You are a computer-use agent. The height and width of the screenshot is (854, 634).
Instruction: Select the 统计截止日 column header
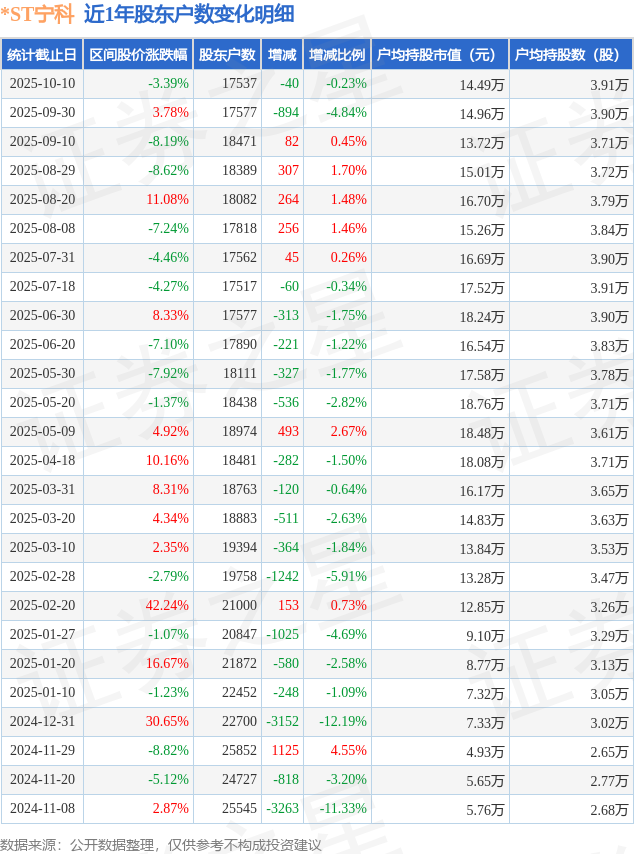coord(42,55)
